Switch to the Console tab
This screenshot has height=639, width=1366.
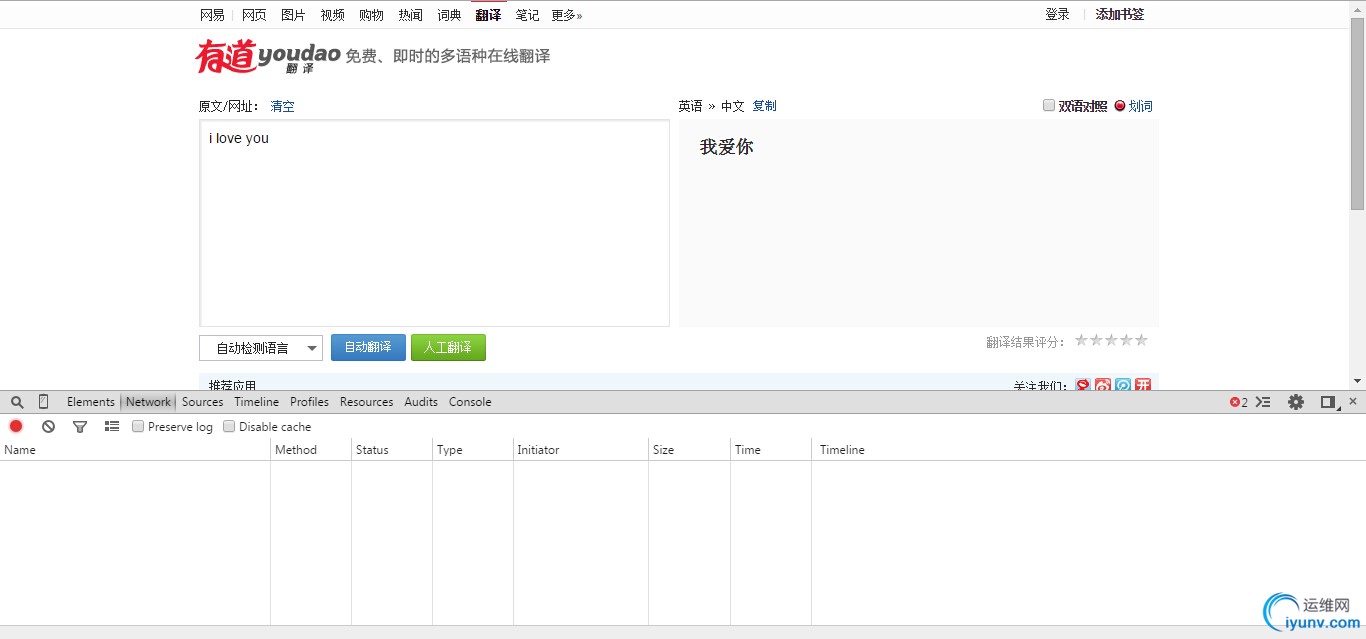coord(470,402)
